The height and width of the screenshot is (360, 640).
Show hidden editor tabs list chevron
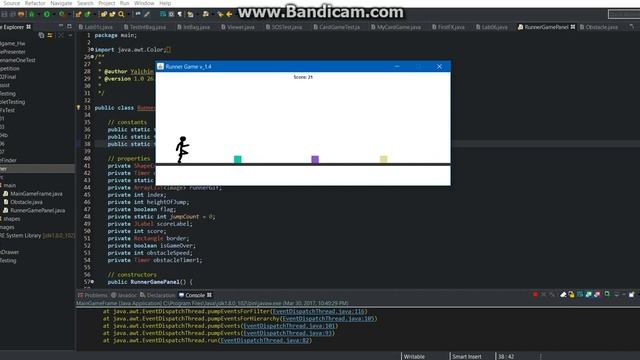(x=631, y=27)
